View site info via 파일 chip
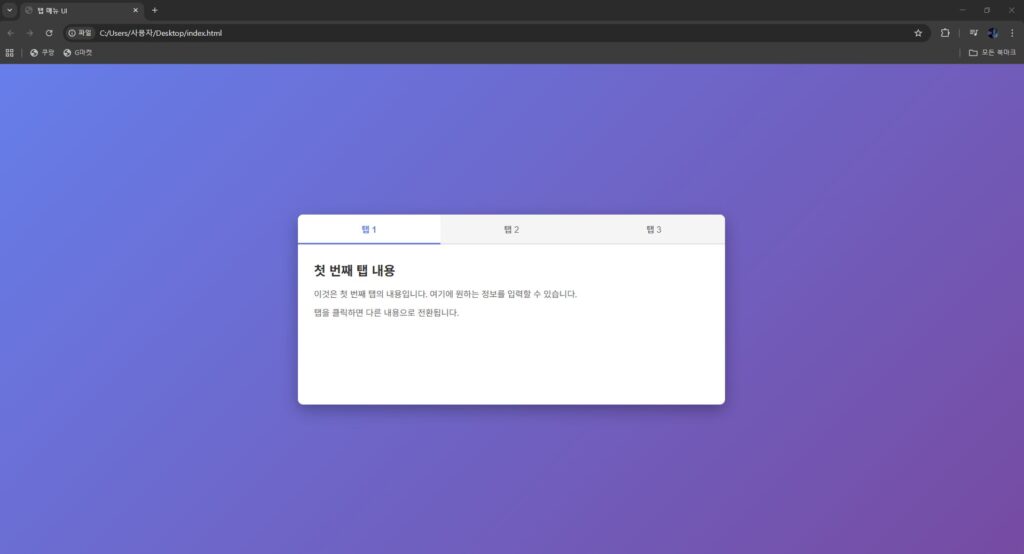The width and height of the screenshot is (1024, 554). pos(80,33)
